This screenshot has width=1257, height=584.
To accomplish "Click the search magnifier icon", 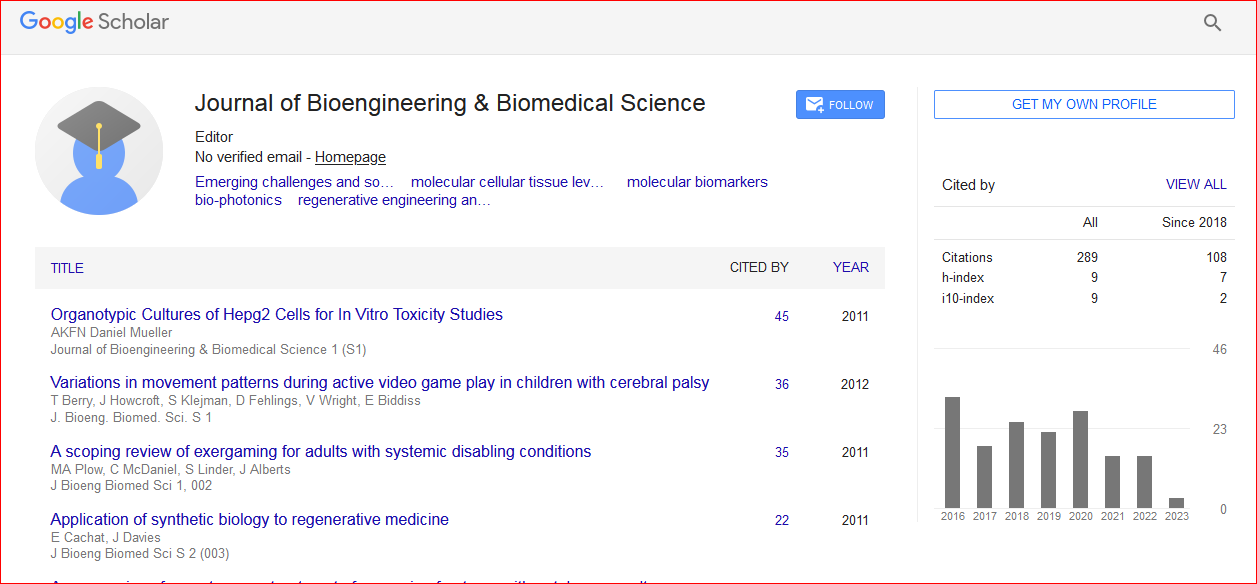I will click(1212, 23).
